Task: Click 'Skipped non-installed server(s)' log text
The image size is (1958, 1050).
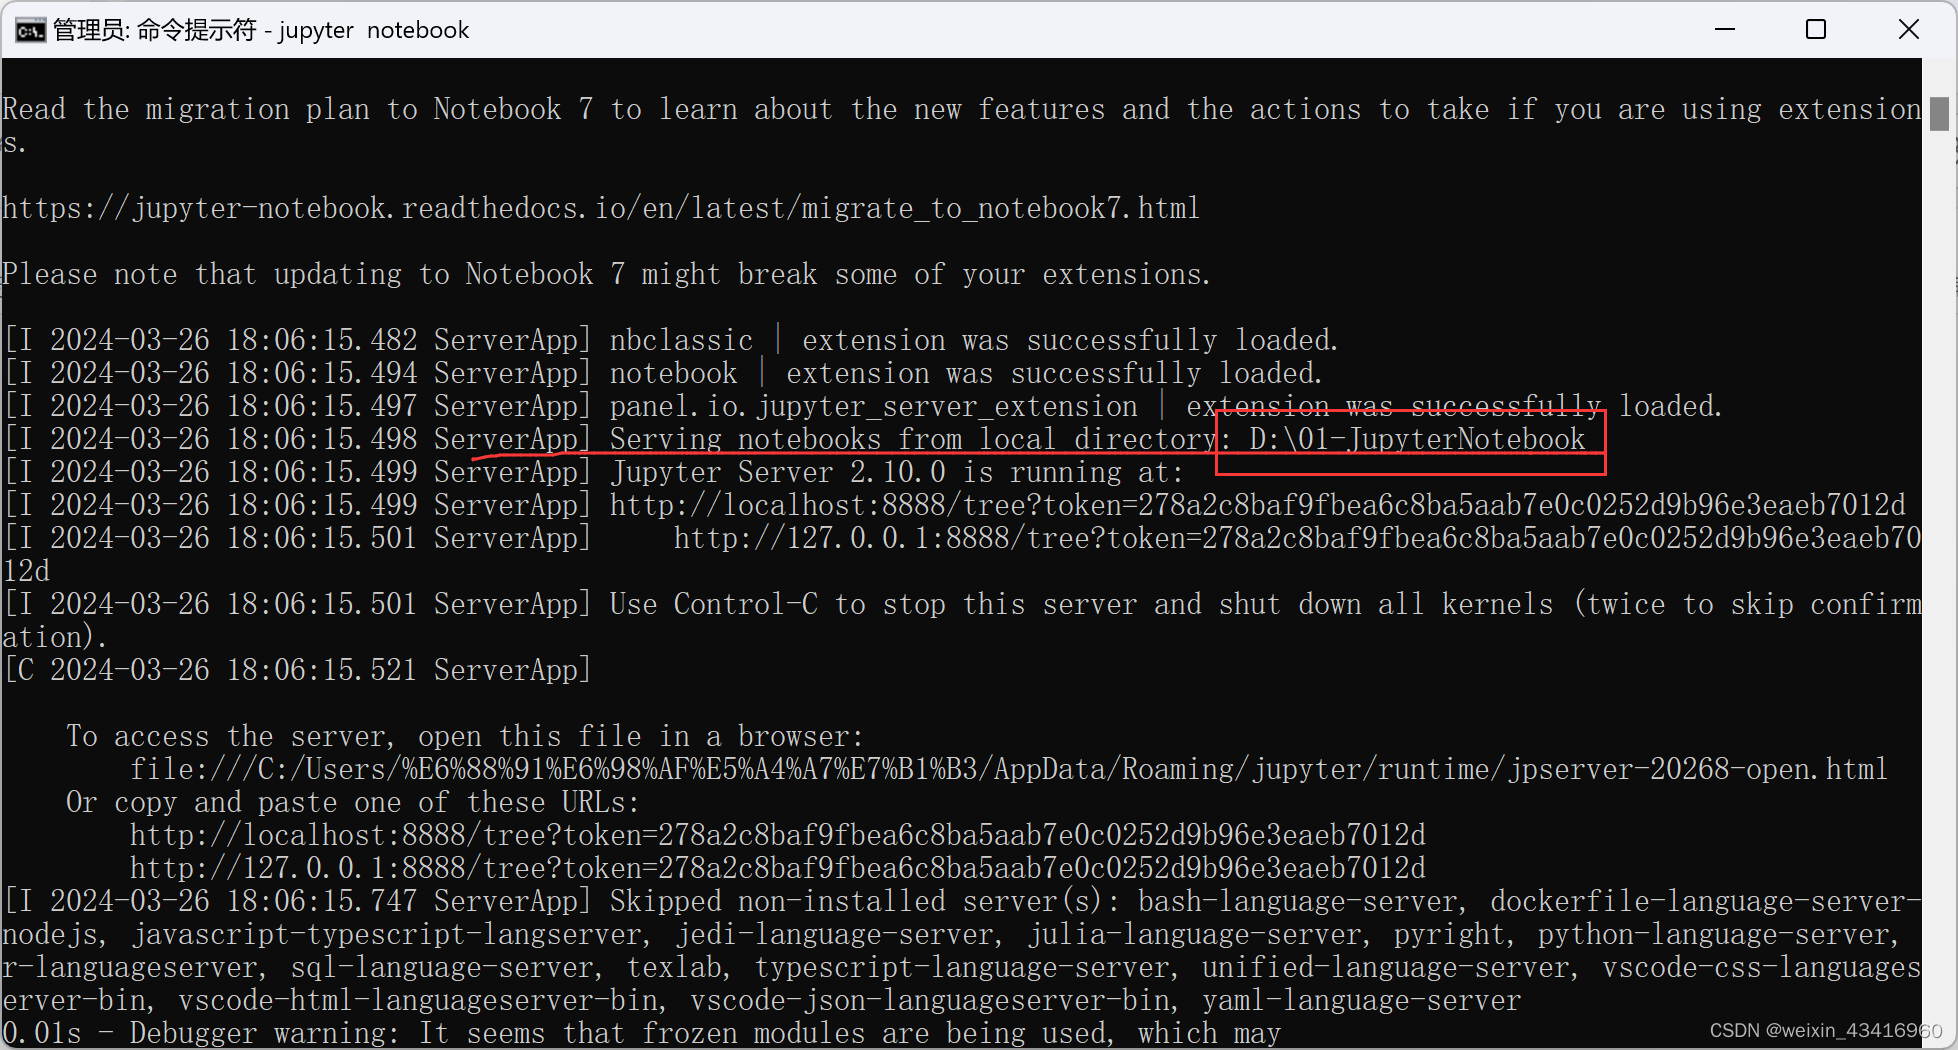Action: point(864,901)
